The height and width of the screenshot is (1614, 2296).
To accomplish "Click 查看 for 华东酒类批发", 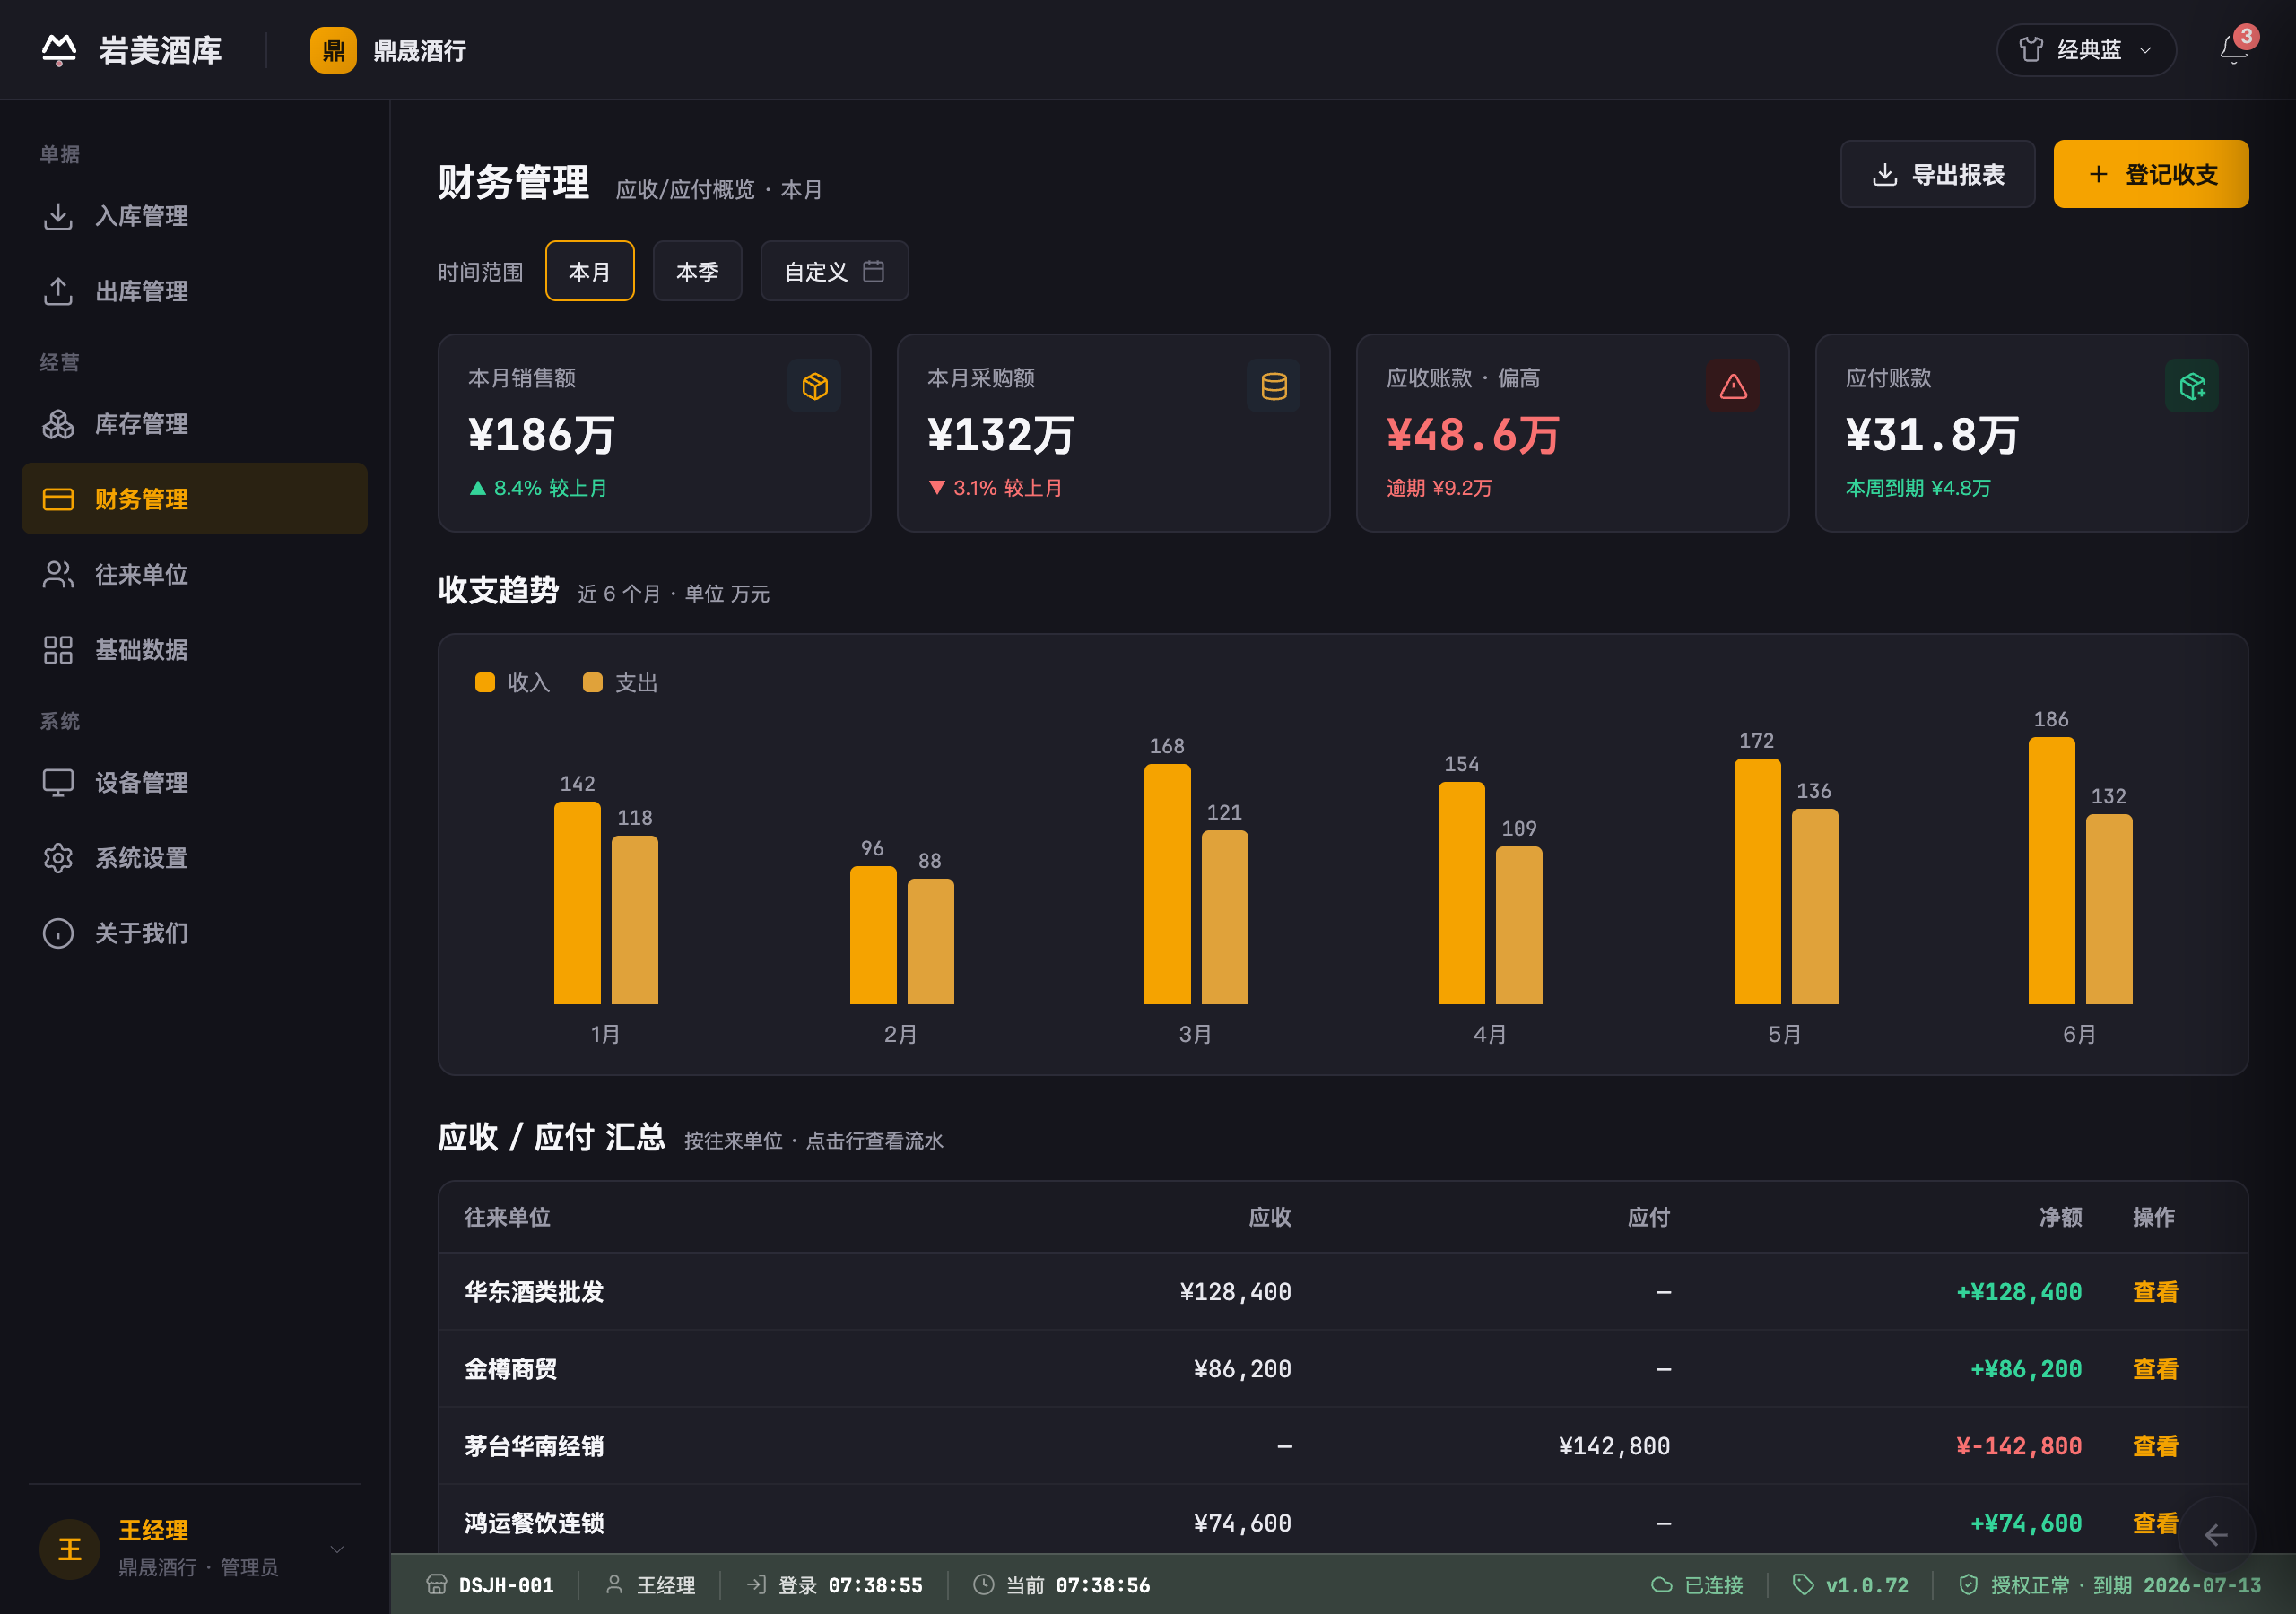I will tap(2155, 1292).
